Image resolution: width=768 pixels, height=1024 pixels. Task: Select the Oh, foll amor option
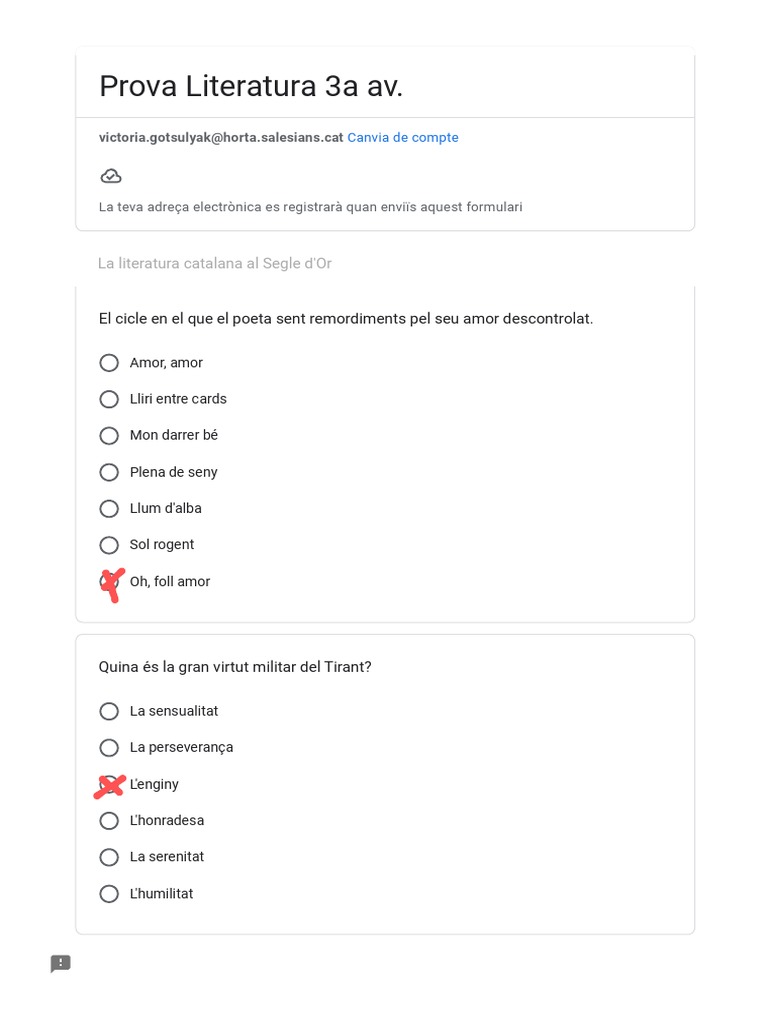click(109, 582)
